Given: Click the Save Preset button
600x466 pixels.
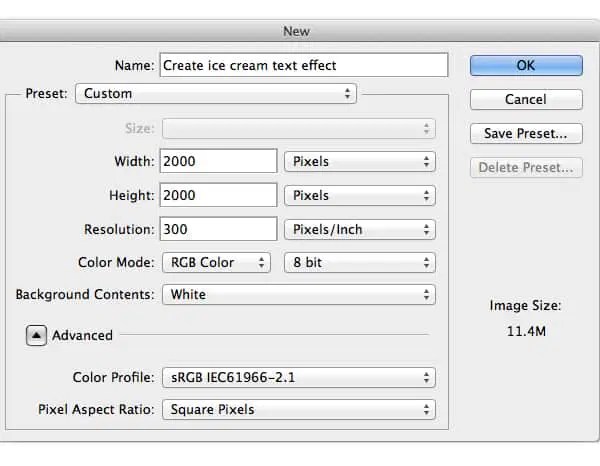Looking at the screenshot, I should [526, 133].
